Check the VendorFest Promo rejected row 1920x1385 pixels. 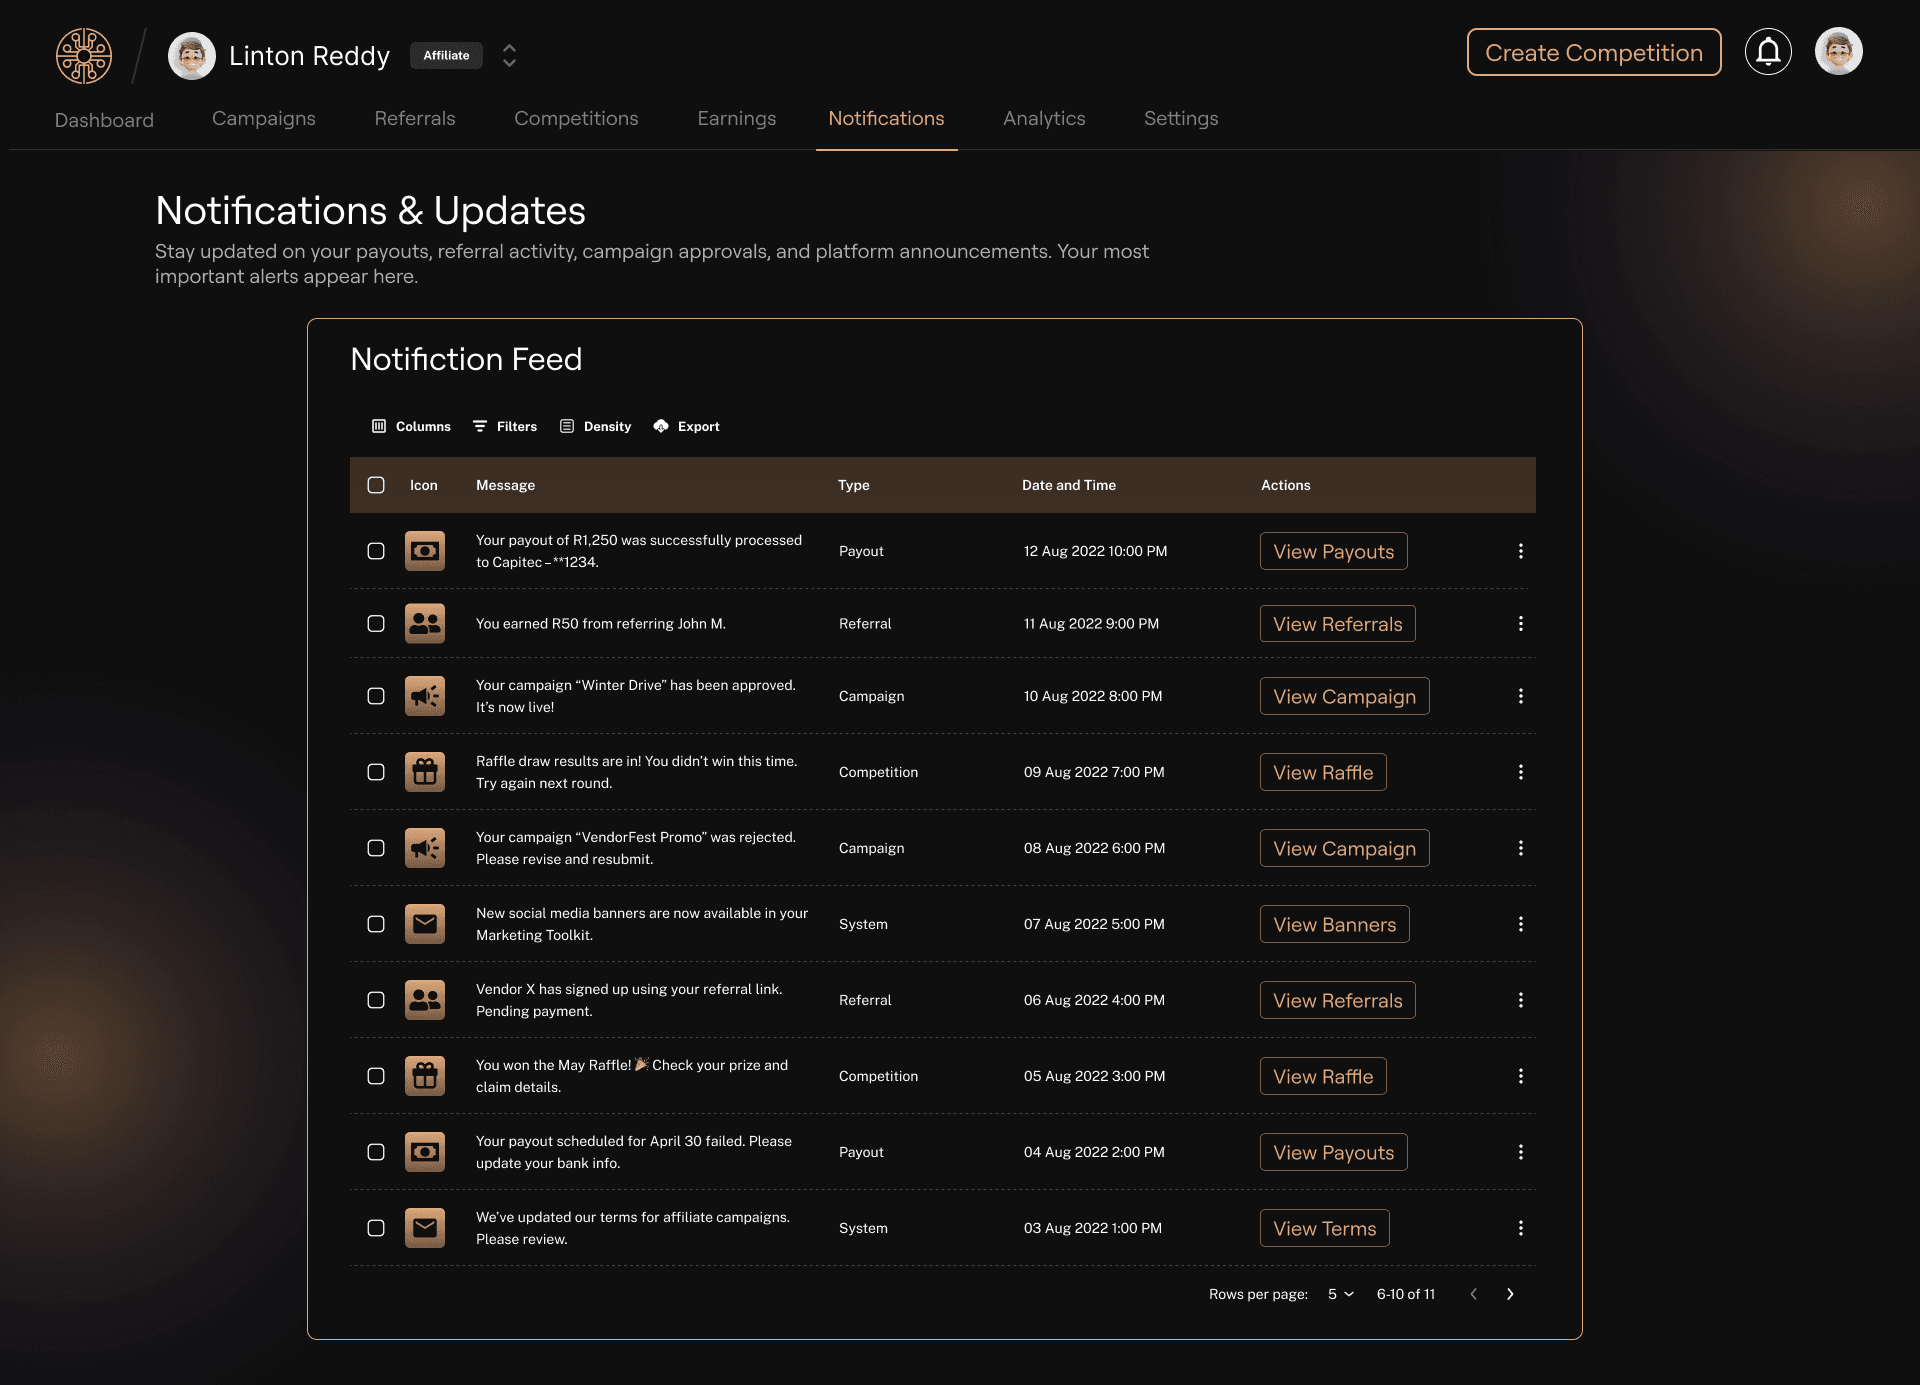pyautogui.click(x=376, y=848)
